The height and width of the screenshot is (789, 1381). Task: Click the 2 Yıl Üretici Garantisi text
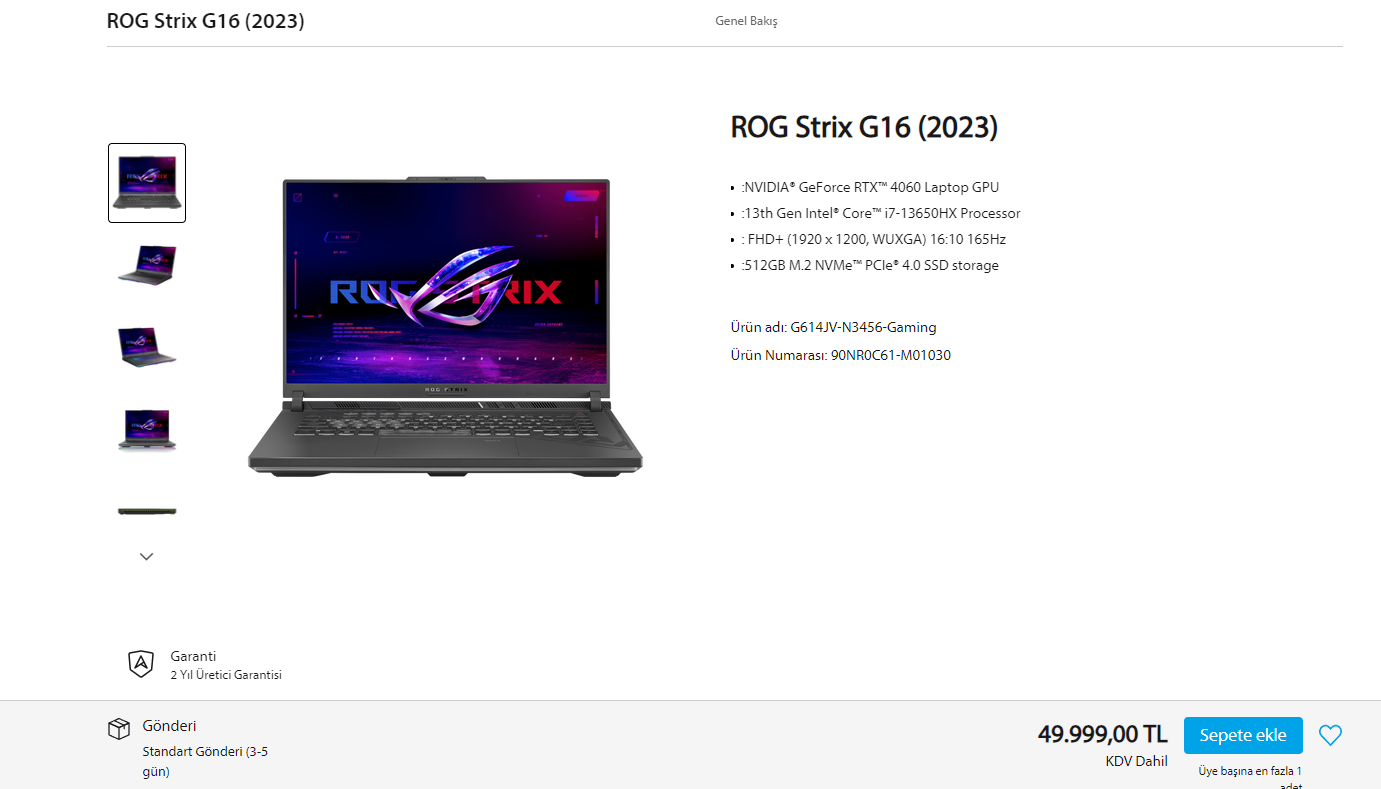pos(226,675)
